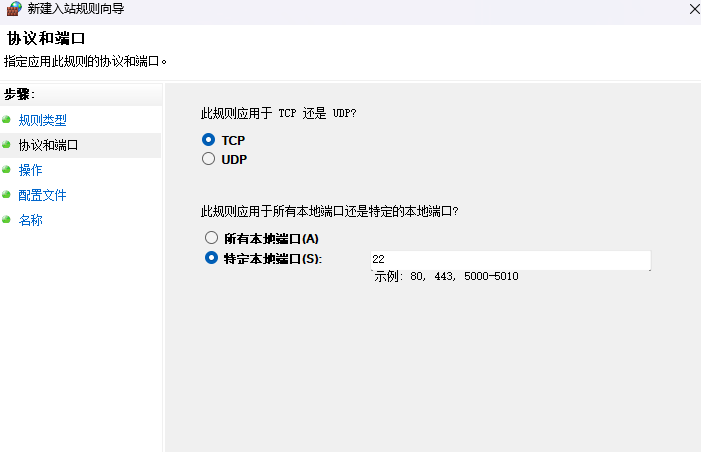The image size is (701, 452).
Task: Click the green bullet beside 名称
Action: pyautogui.click(x=7, y=220)
